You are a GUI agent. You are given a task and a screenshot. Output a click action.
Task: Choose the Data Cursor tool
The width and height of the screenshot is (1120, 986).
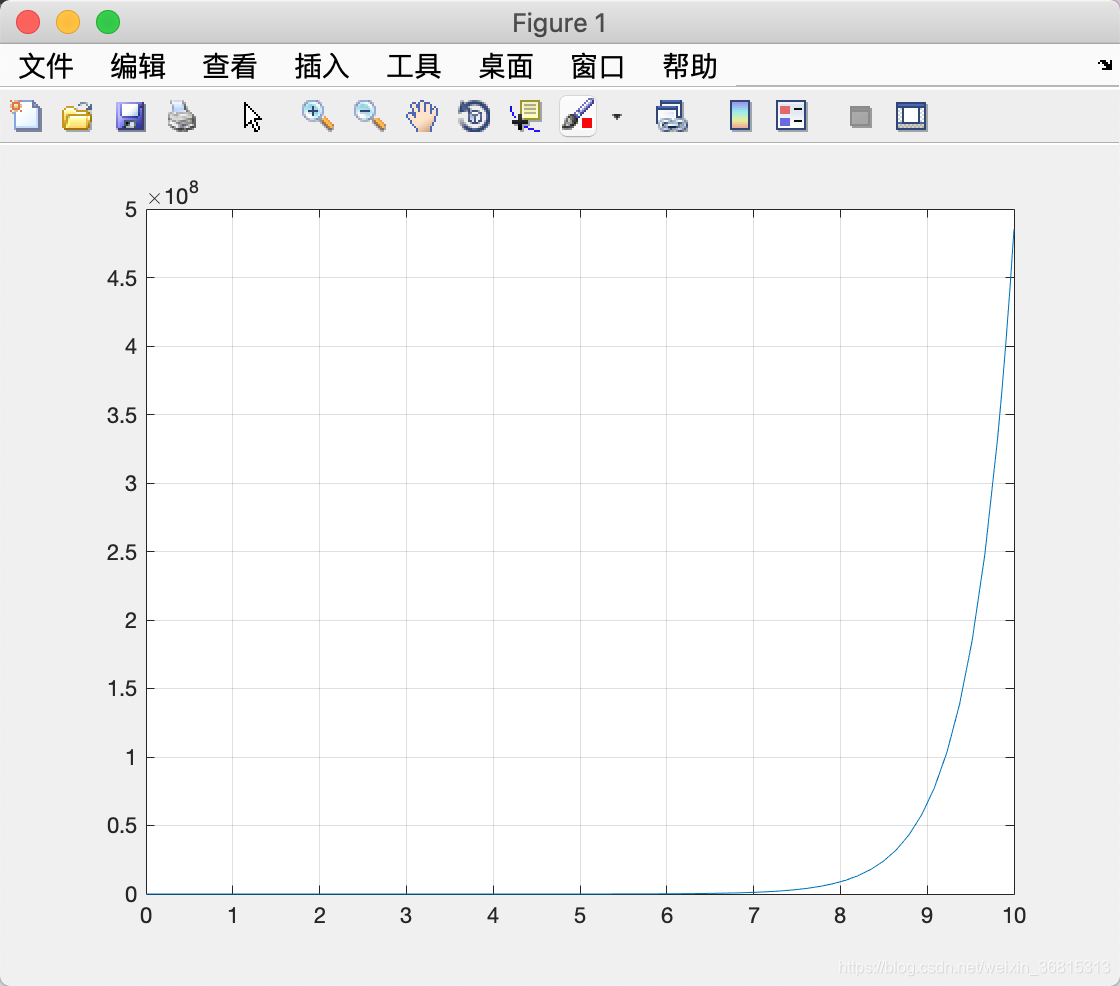(x=526, y=116)
